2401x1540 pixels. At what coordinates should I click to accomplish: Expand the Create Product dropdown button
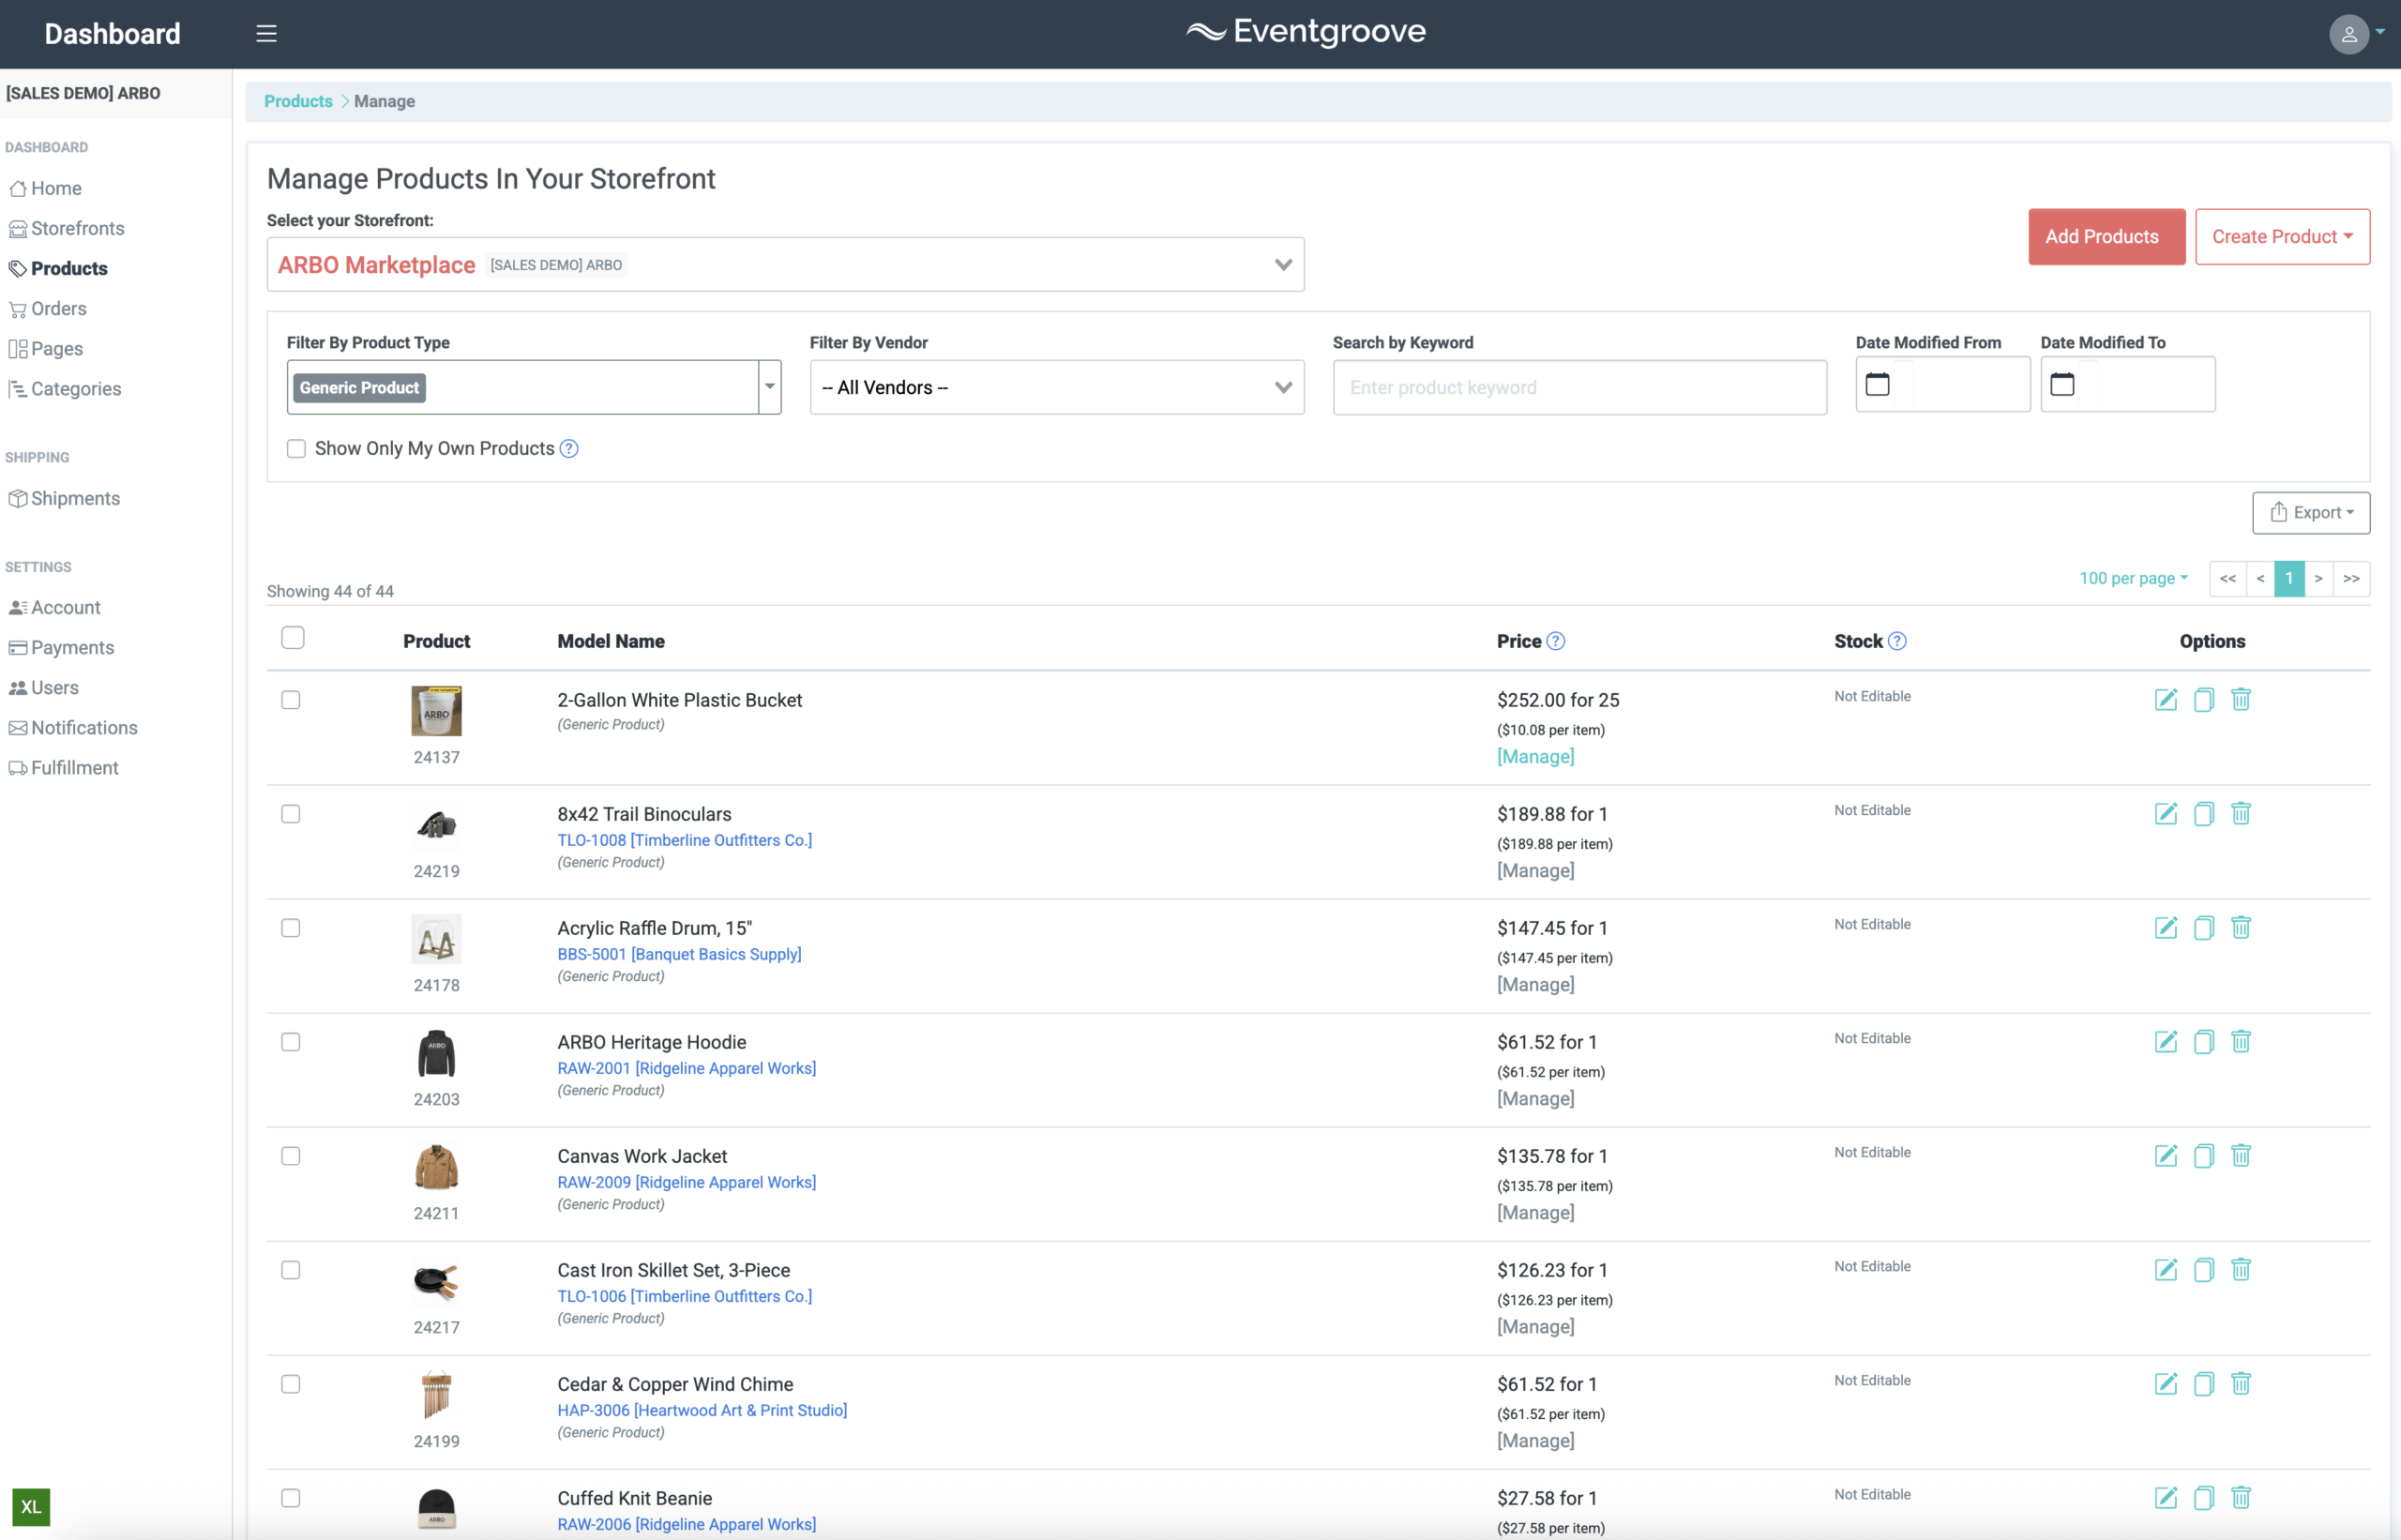[x=2282, y=237]
